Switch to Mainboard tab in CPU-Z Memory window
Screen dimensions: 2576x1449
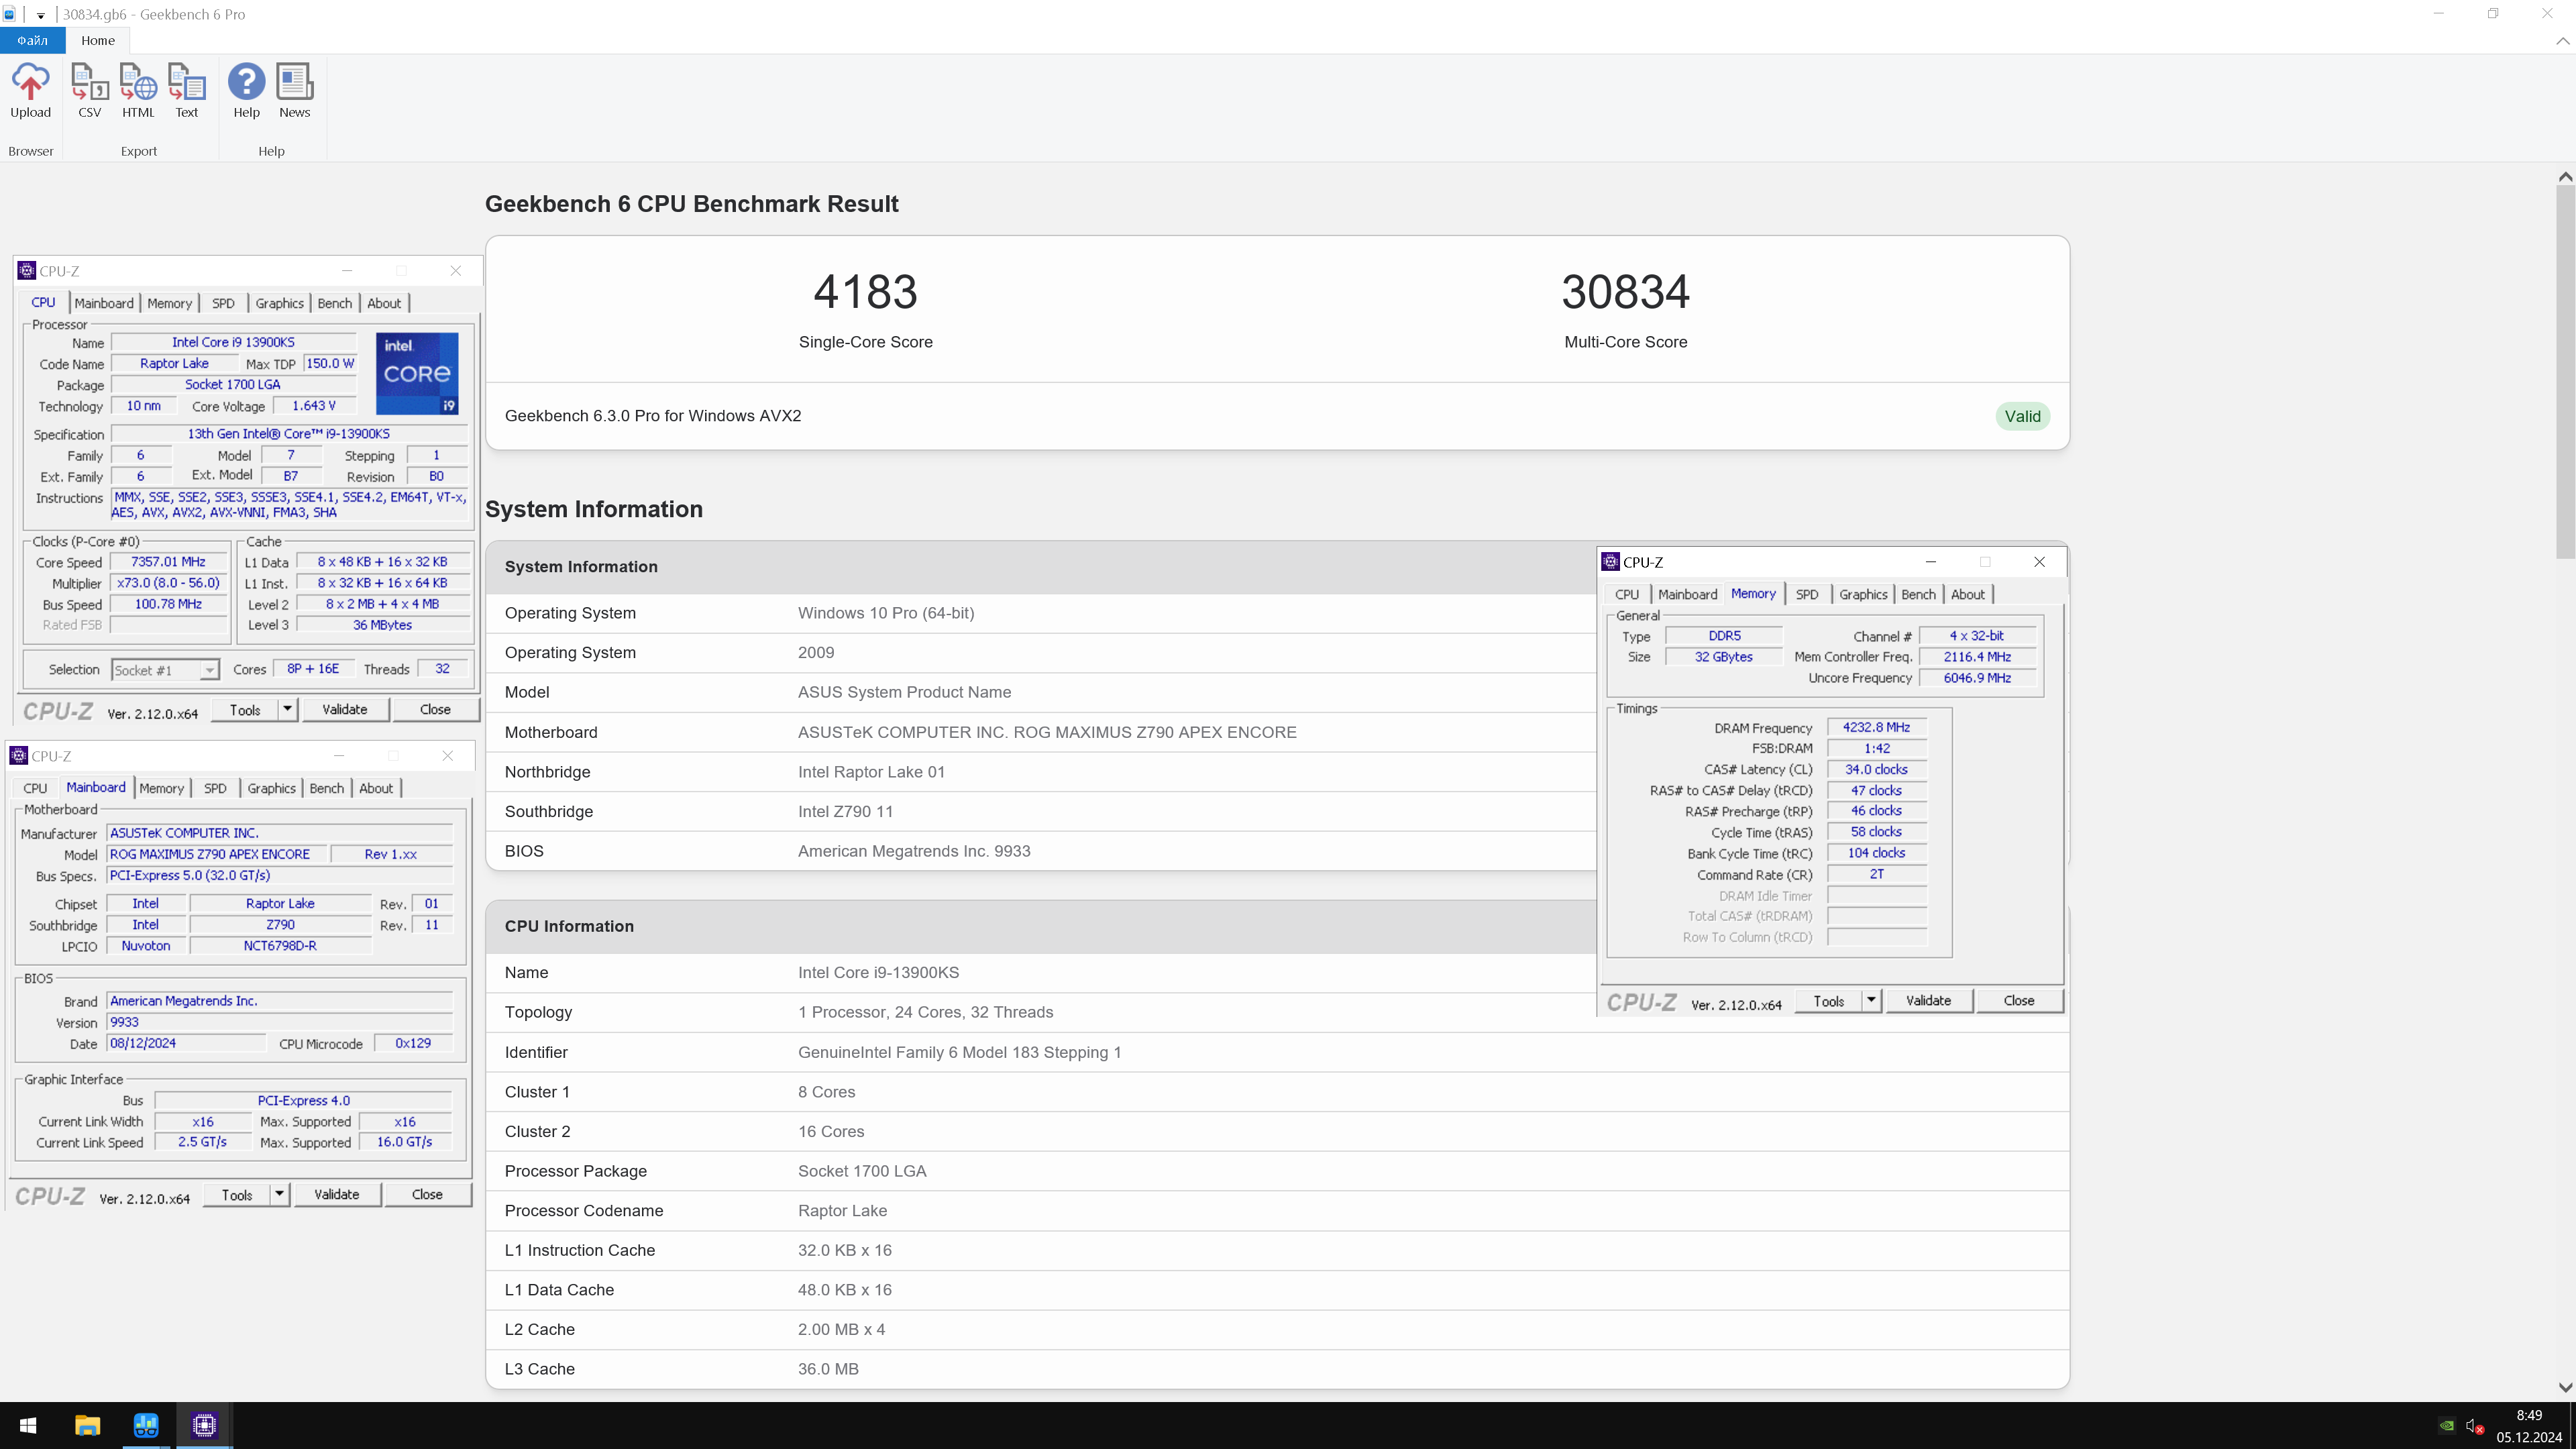[x=1687, y=594]
